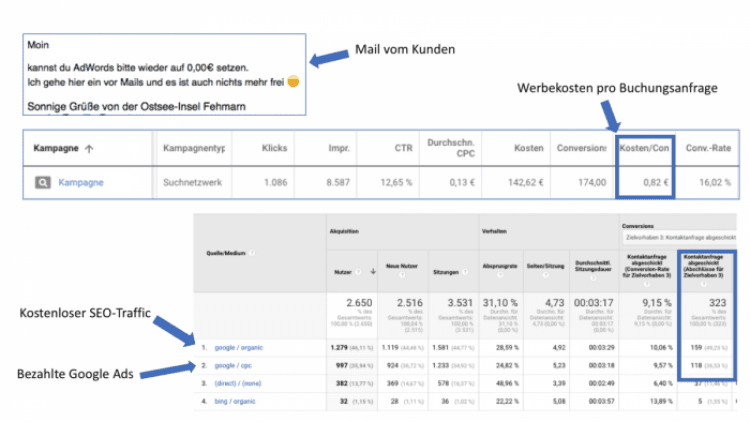Select 159 completions for google / organic
Viewport: 750px width, 443px height.
(x=696, y=348)
